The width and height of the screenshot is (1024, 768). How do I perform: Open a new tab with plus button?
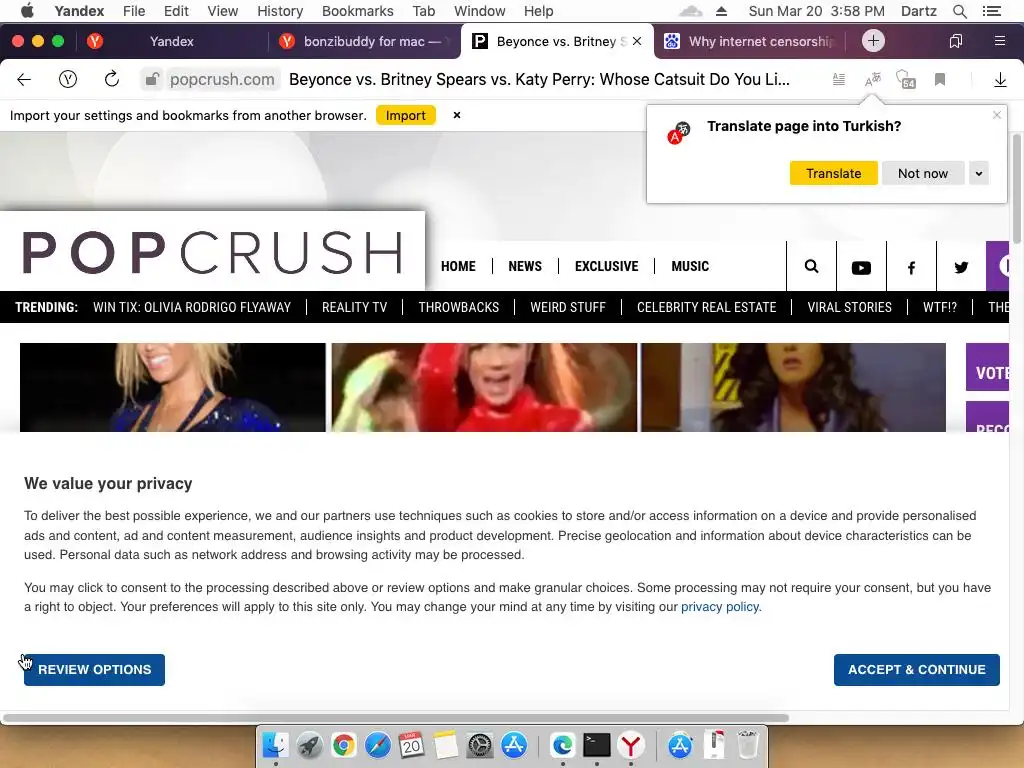[x=873, y=41]
